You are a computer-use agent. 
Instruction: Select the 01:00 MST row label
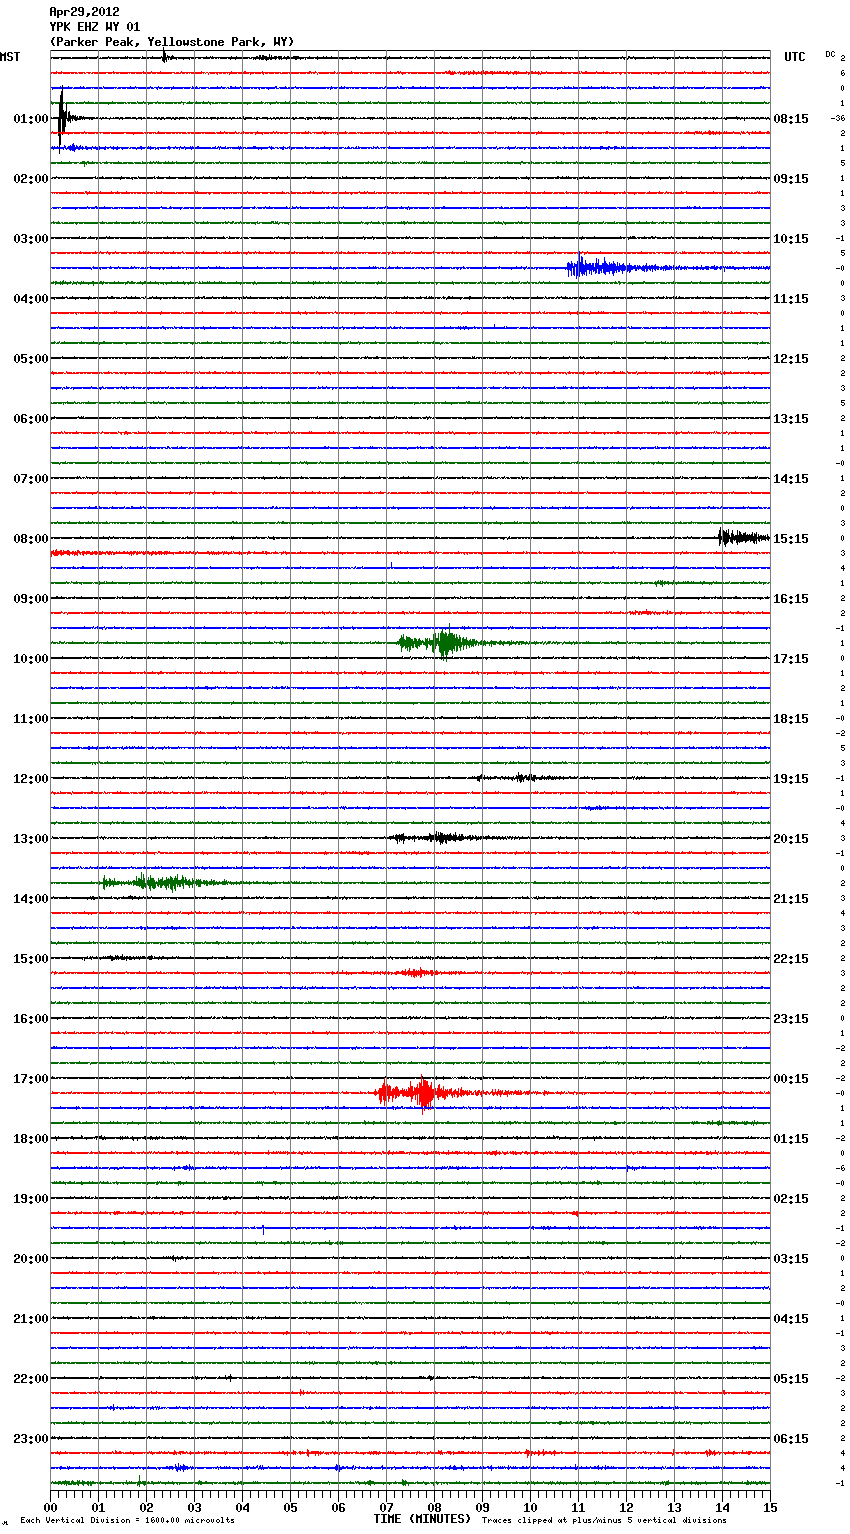[x=31, y=119]
